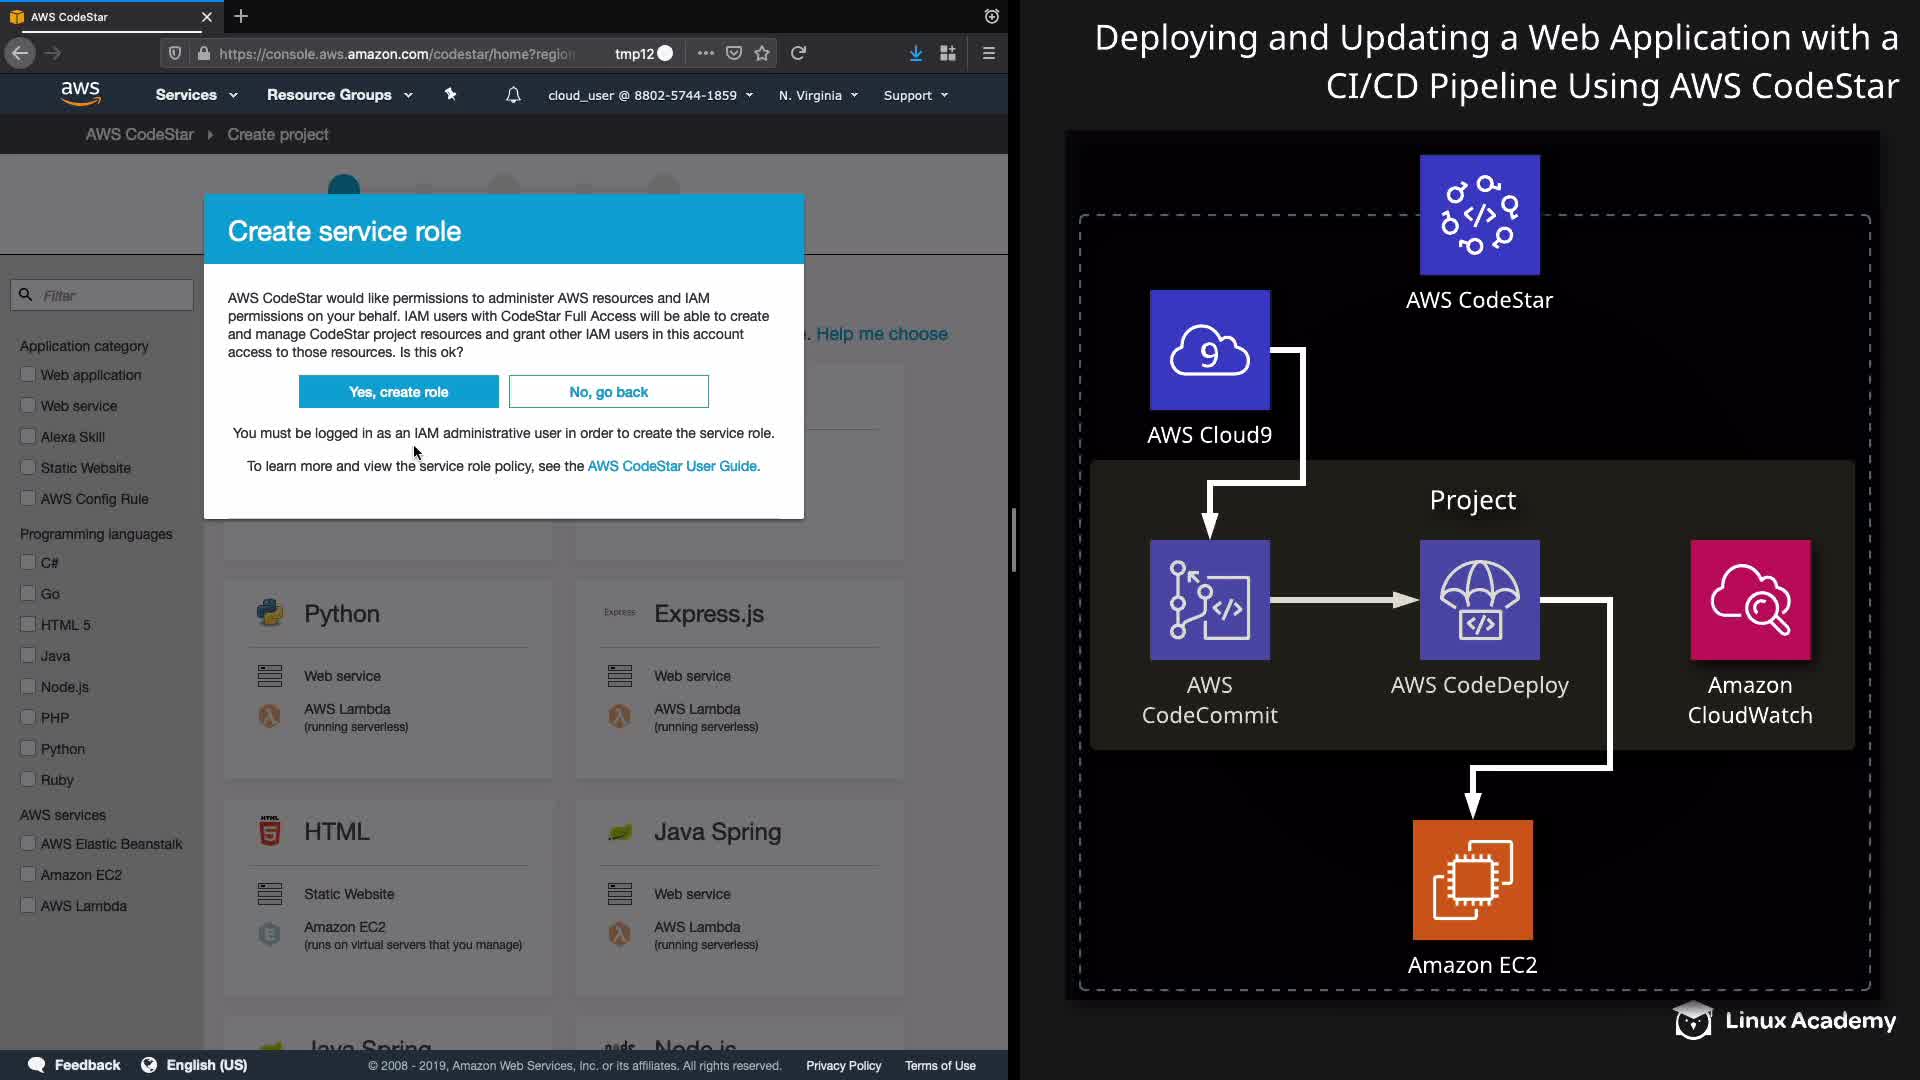
Task: Check the Web application checkbox
Action: (x=28, y=374)
